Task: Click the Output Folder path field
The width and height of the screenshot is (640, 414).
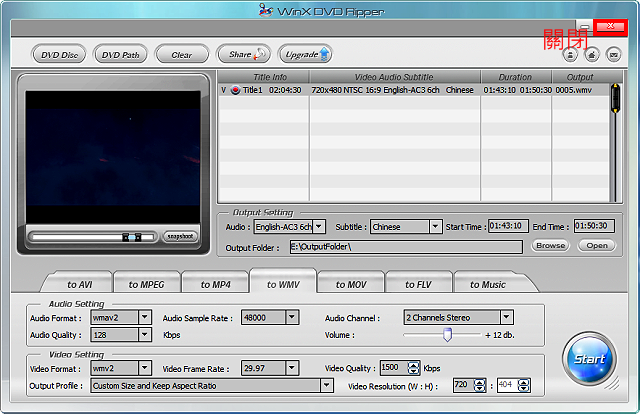Action: pyautogui.click(x=406, y=247)
